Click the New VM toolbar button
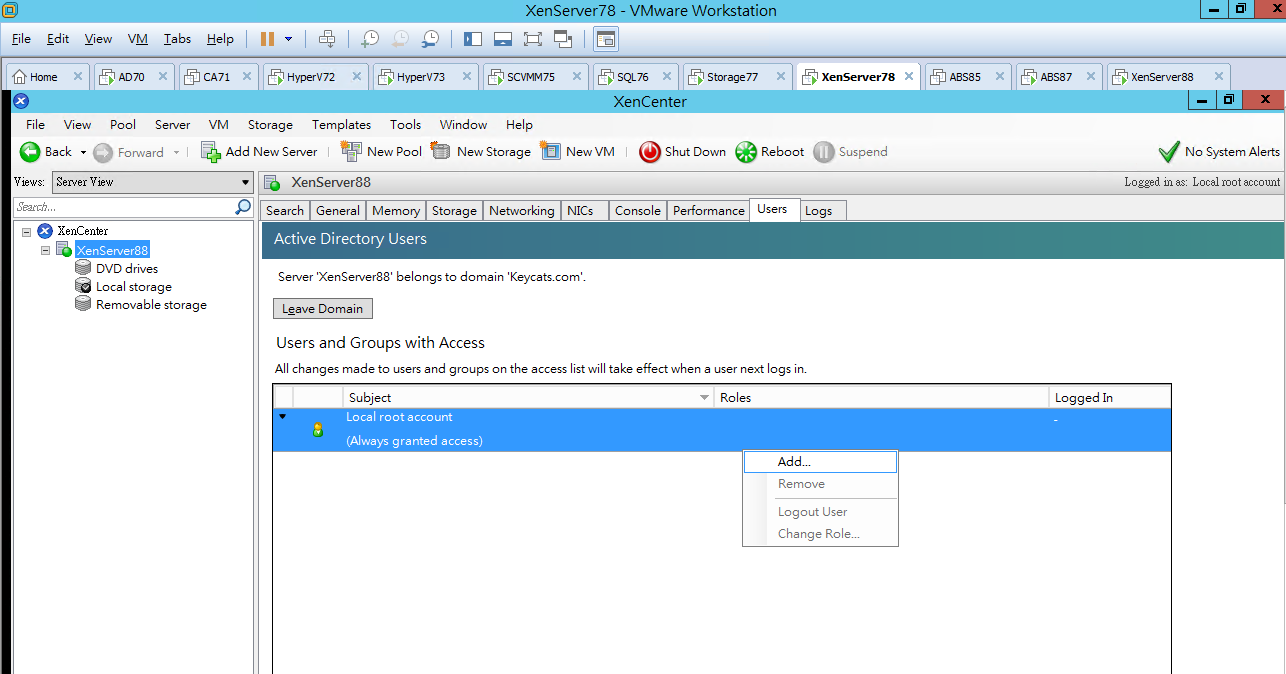This screenshot has height=674, width=1286. point(577,152)
